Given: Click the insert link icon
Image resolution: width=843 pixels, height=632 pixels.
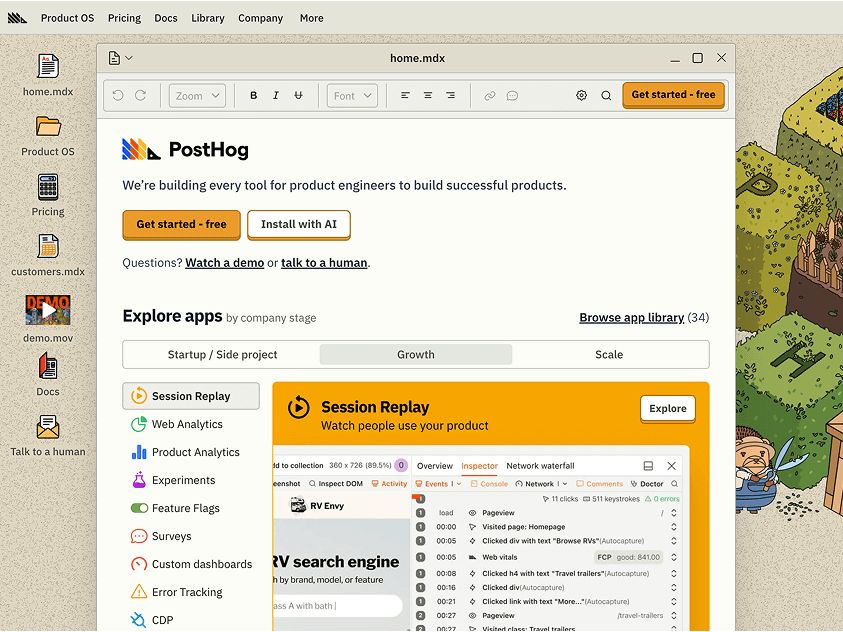Looking at the screenshot, I should [489, 96].
